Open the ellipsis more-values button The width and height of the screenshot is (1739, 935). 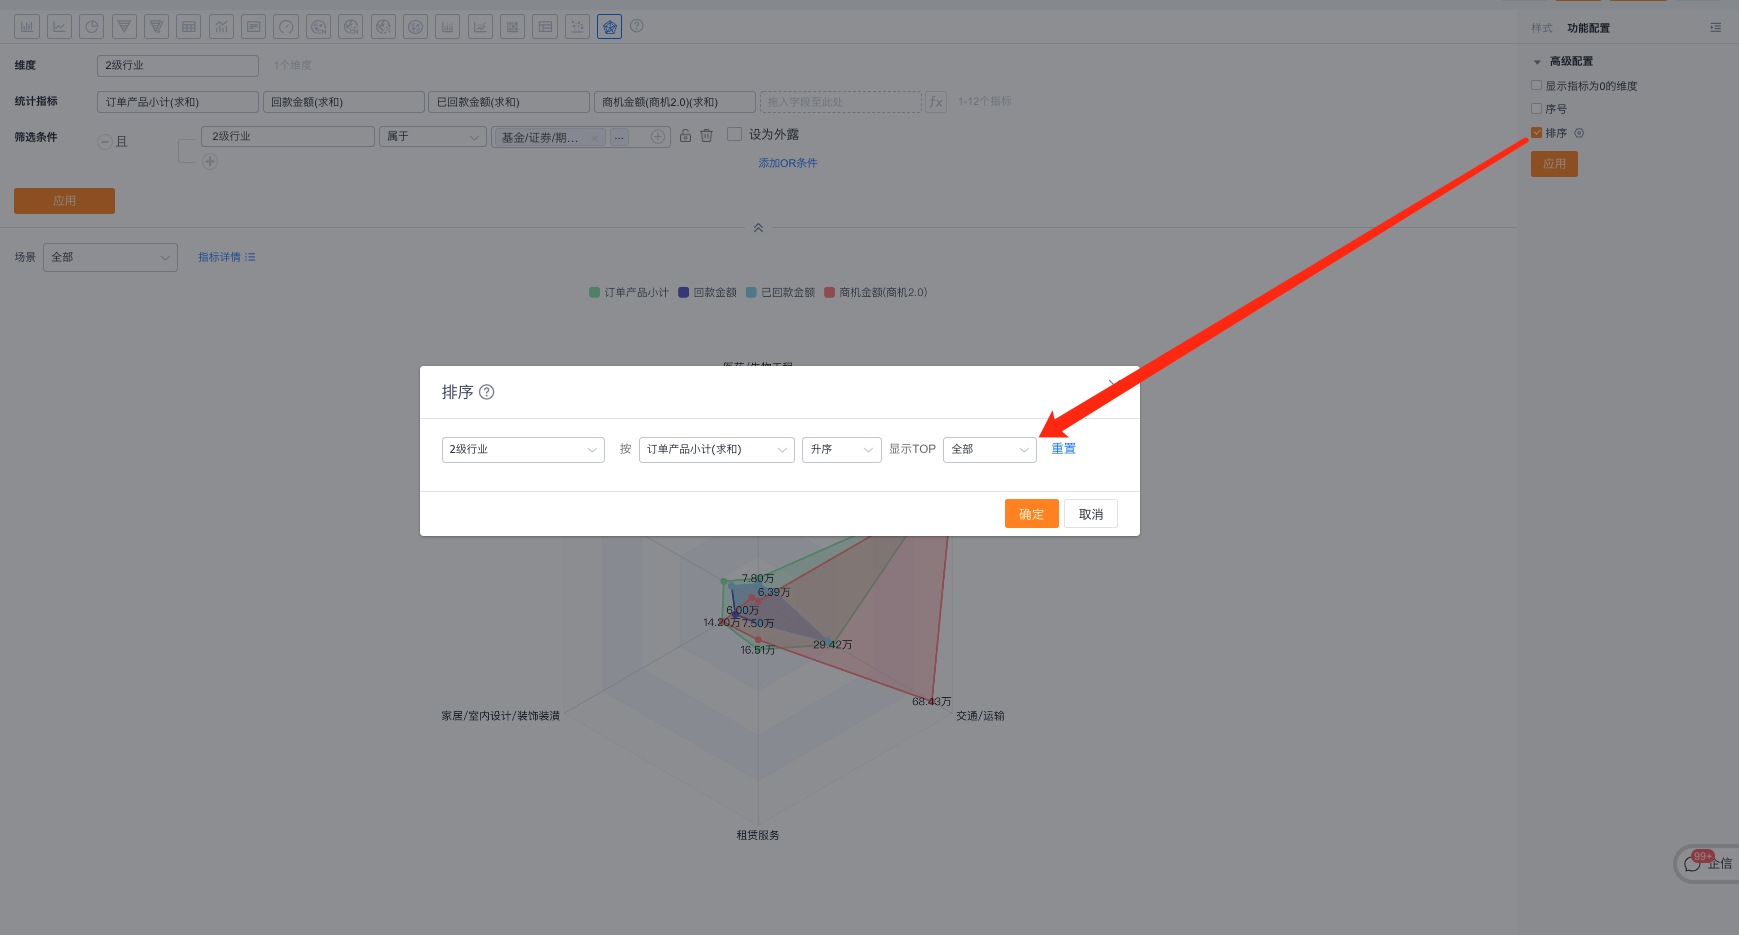click(619, 138)
